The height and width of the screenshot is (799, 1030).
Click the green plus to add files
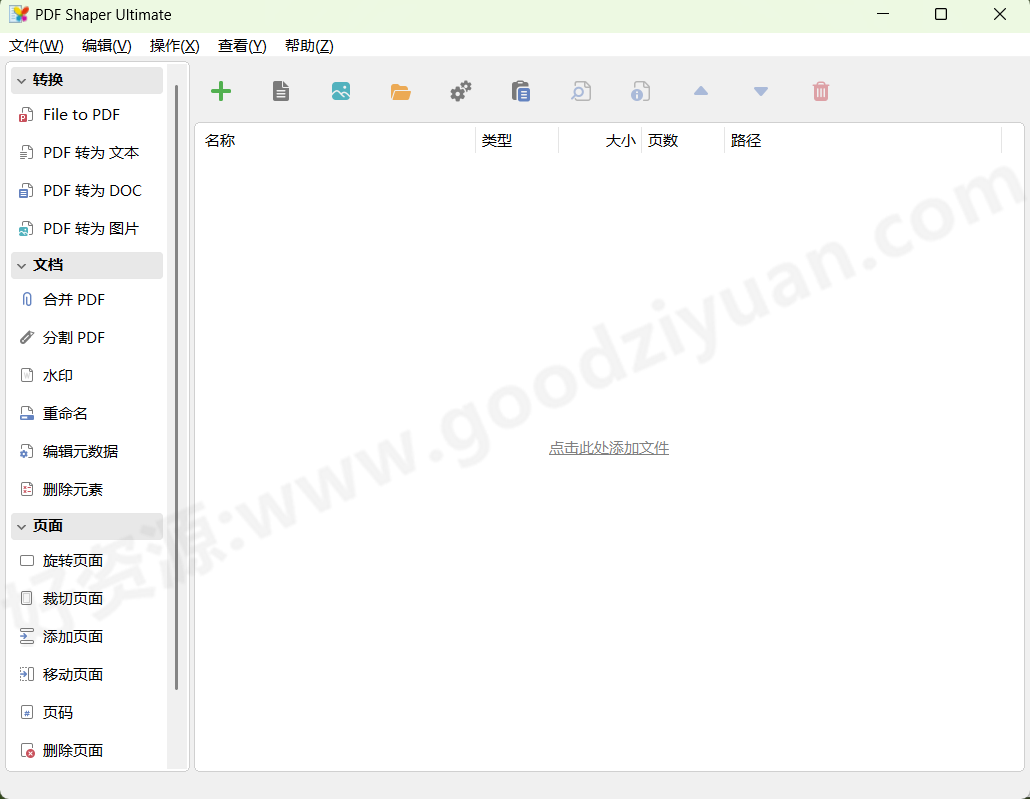tap(220, 91)
